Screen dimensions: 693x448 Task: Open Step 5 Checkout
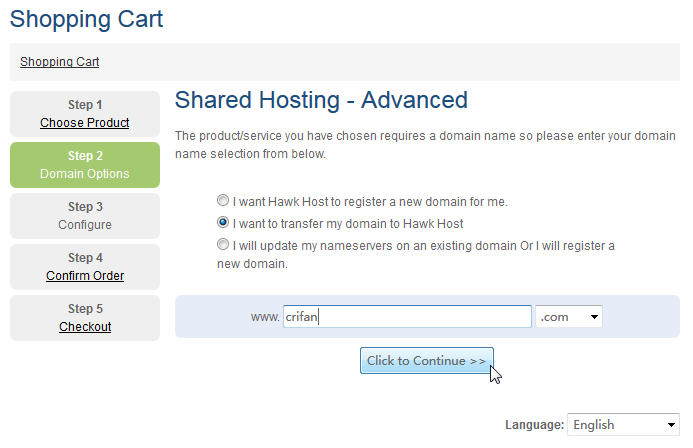tap(85, 327)
